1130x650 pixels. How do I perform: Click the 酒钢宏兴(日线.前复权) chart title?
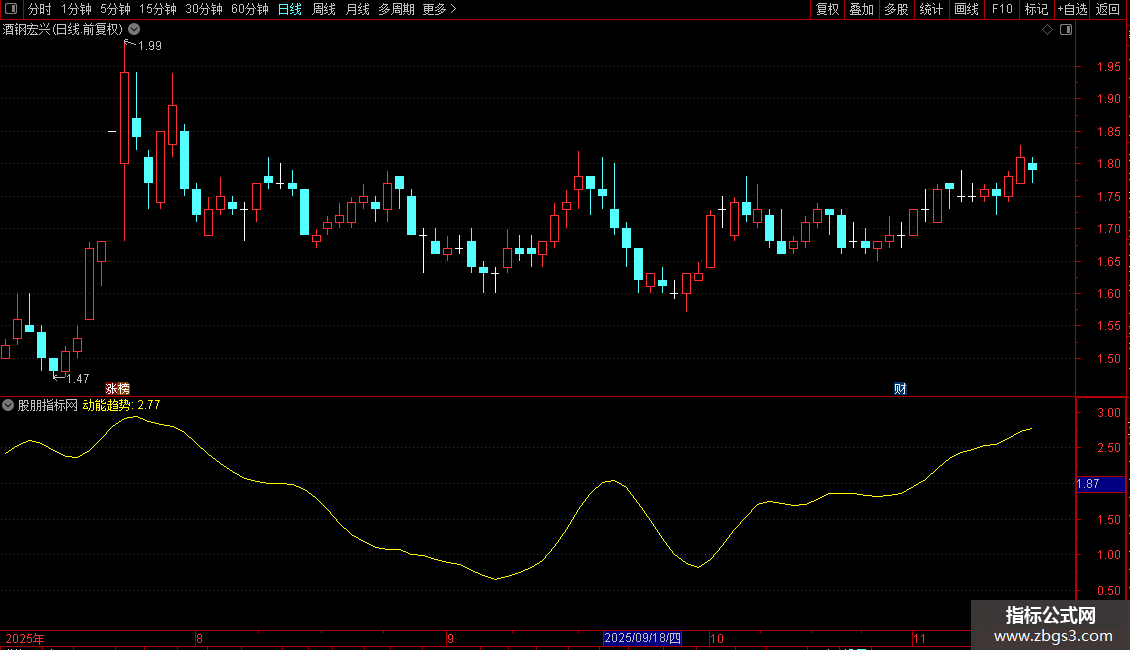tap(63, 30)
